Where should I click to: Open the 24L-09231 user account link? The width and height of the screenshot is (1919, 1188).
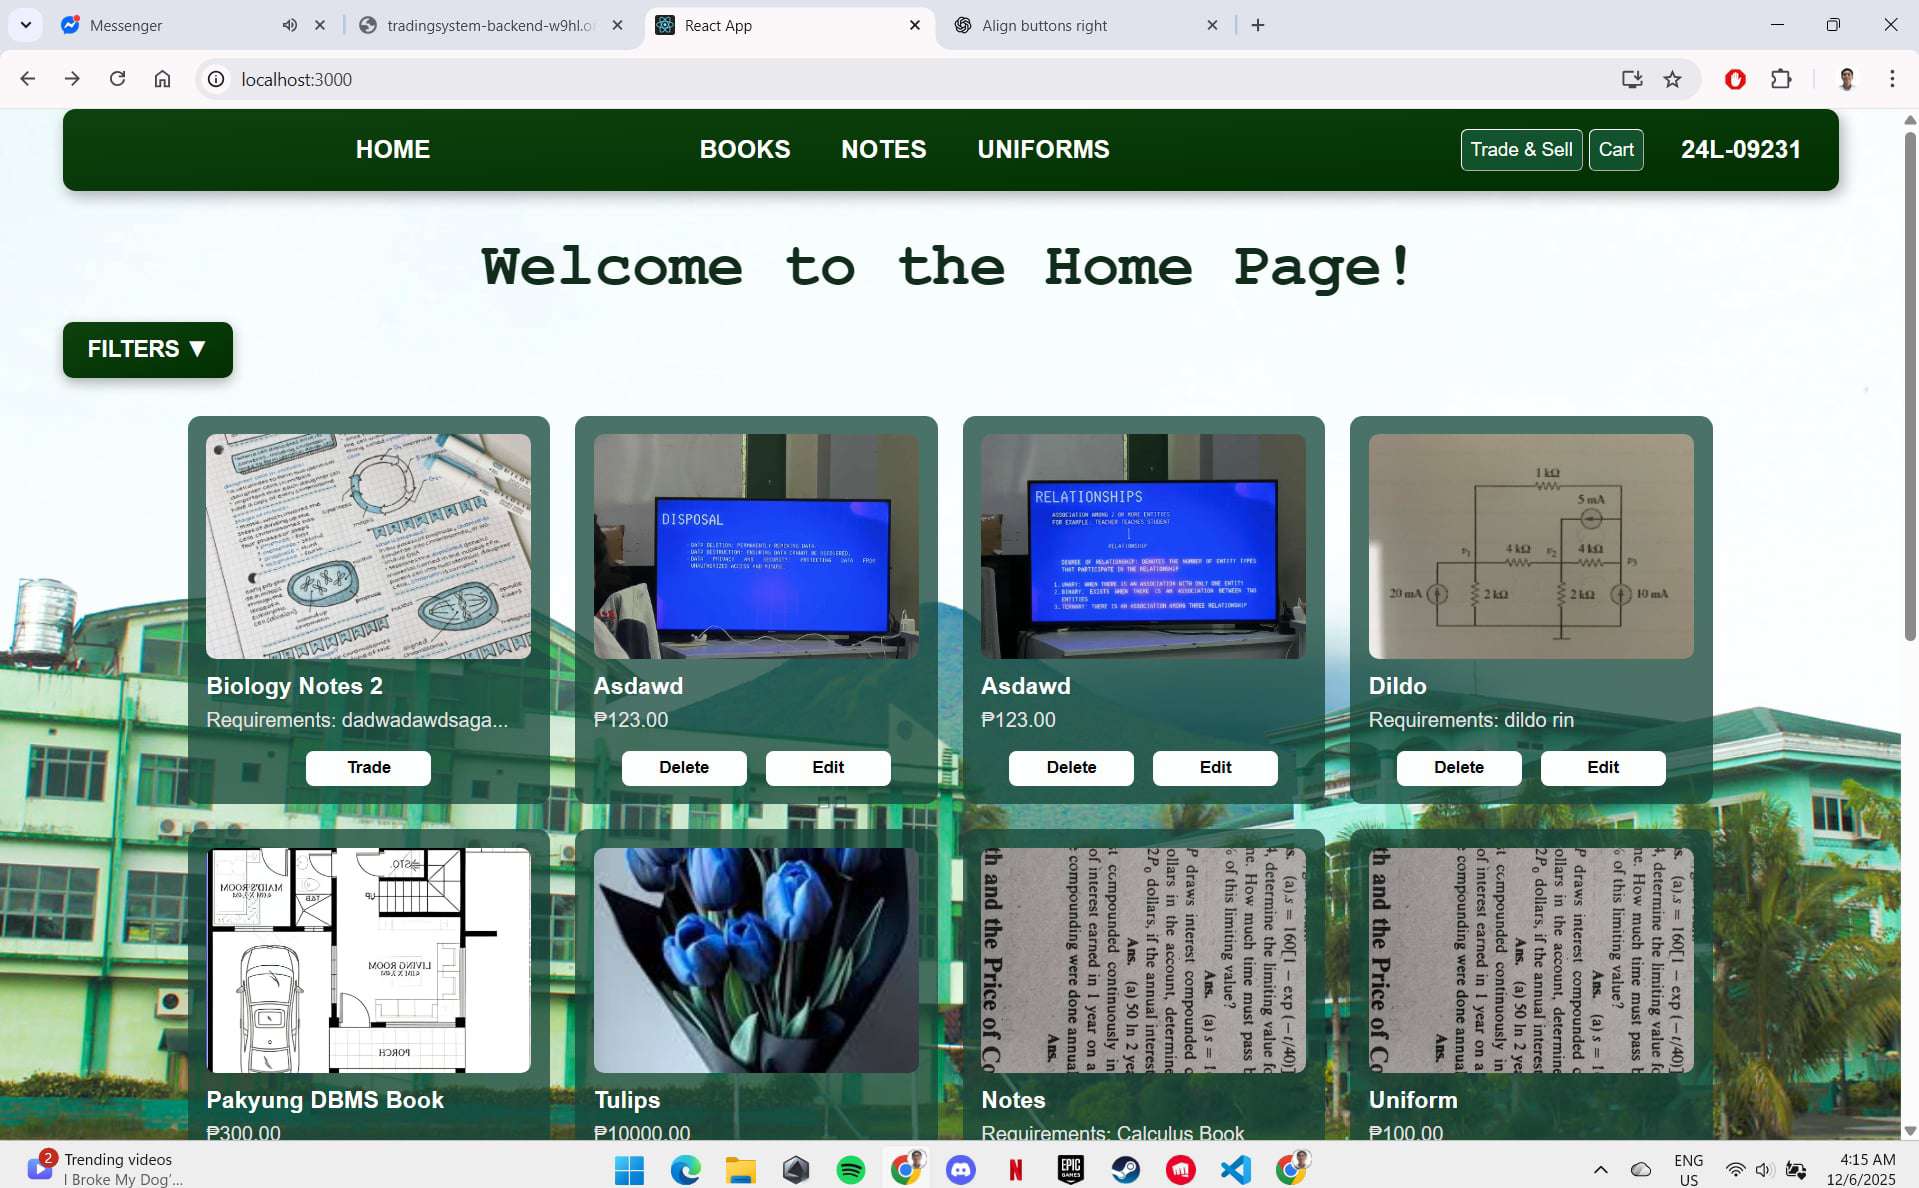(1740, 149)
